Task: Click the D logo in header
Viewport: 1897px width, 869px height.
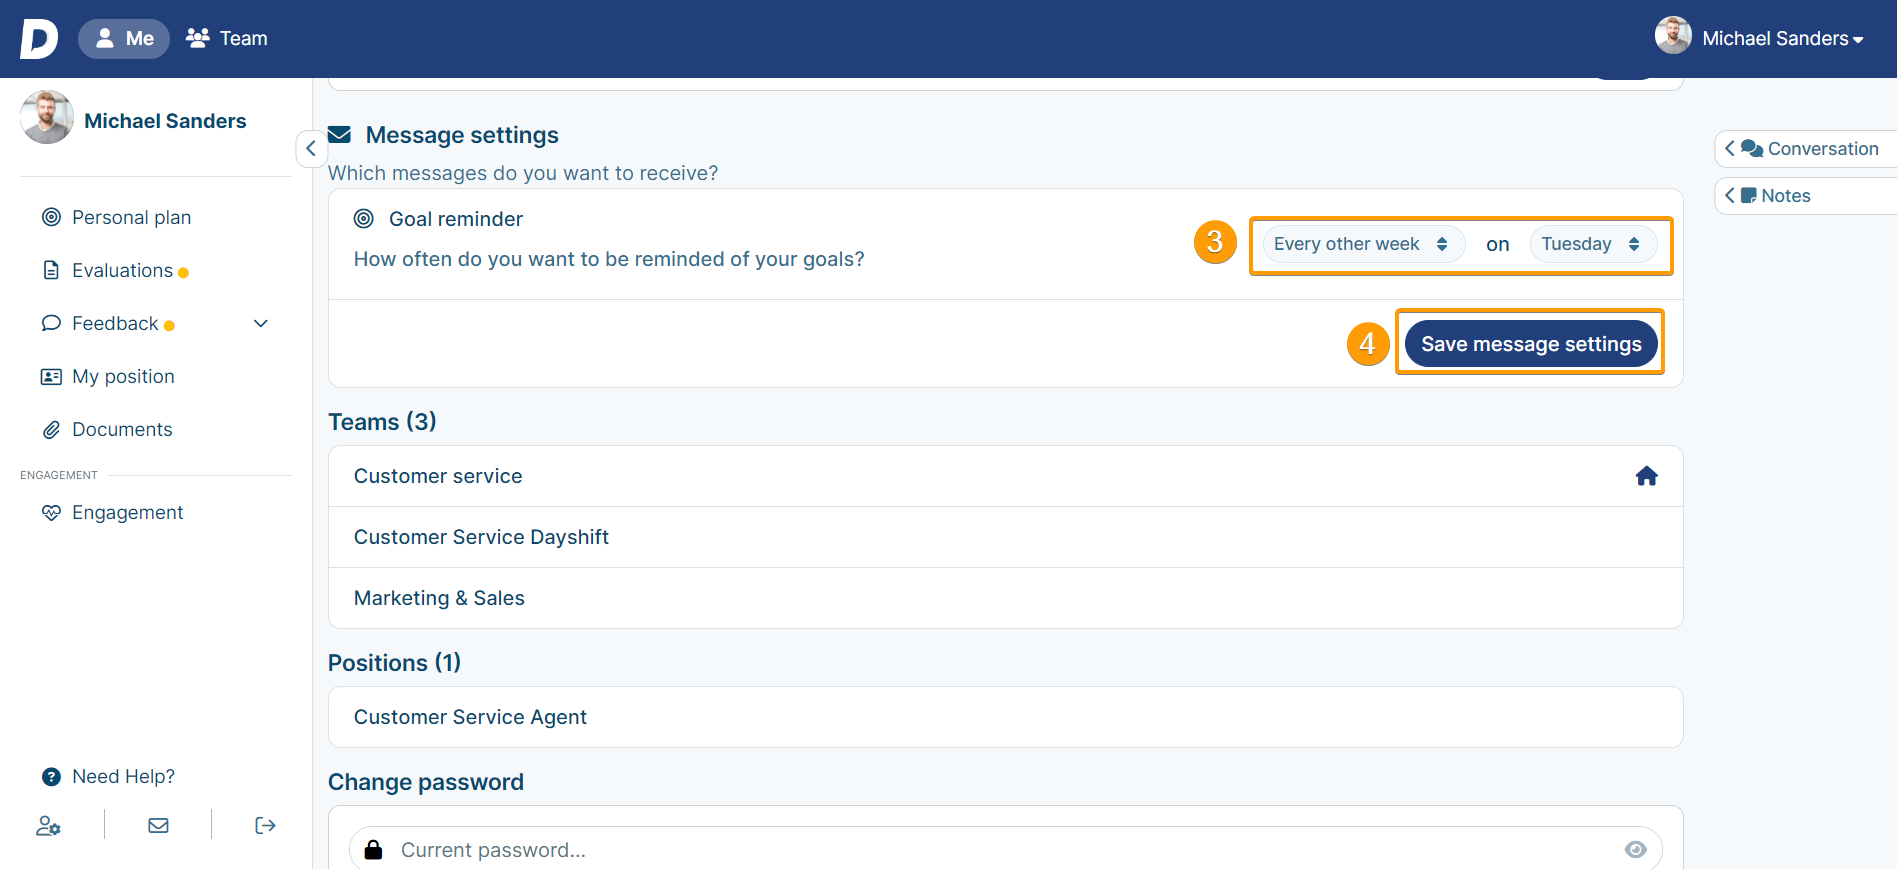Action: click(39, 39)
